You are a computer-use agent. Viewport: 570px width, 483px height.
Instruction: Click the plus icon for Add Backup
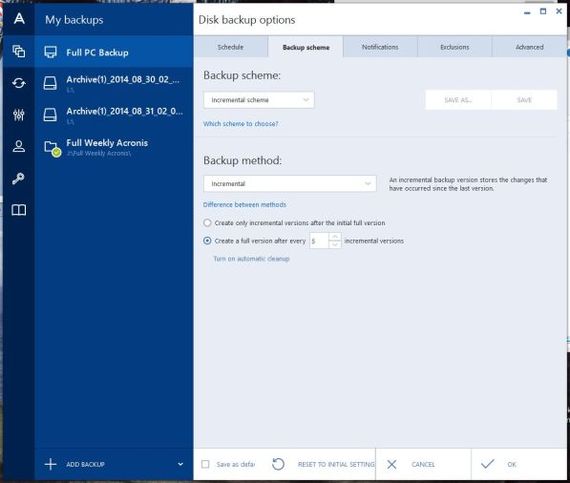pos(51,464)
